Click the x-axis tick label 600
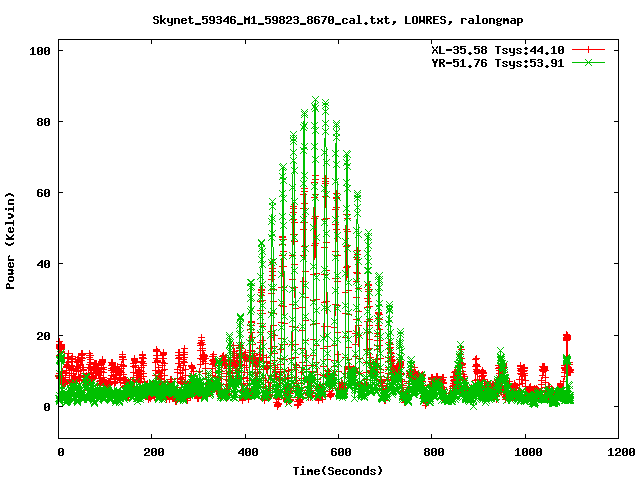The image size is (640, 480). coord(341,452)
